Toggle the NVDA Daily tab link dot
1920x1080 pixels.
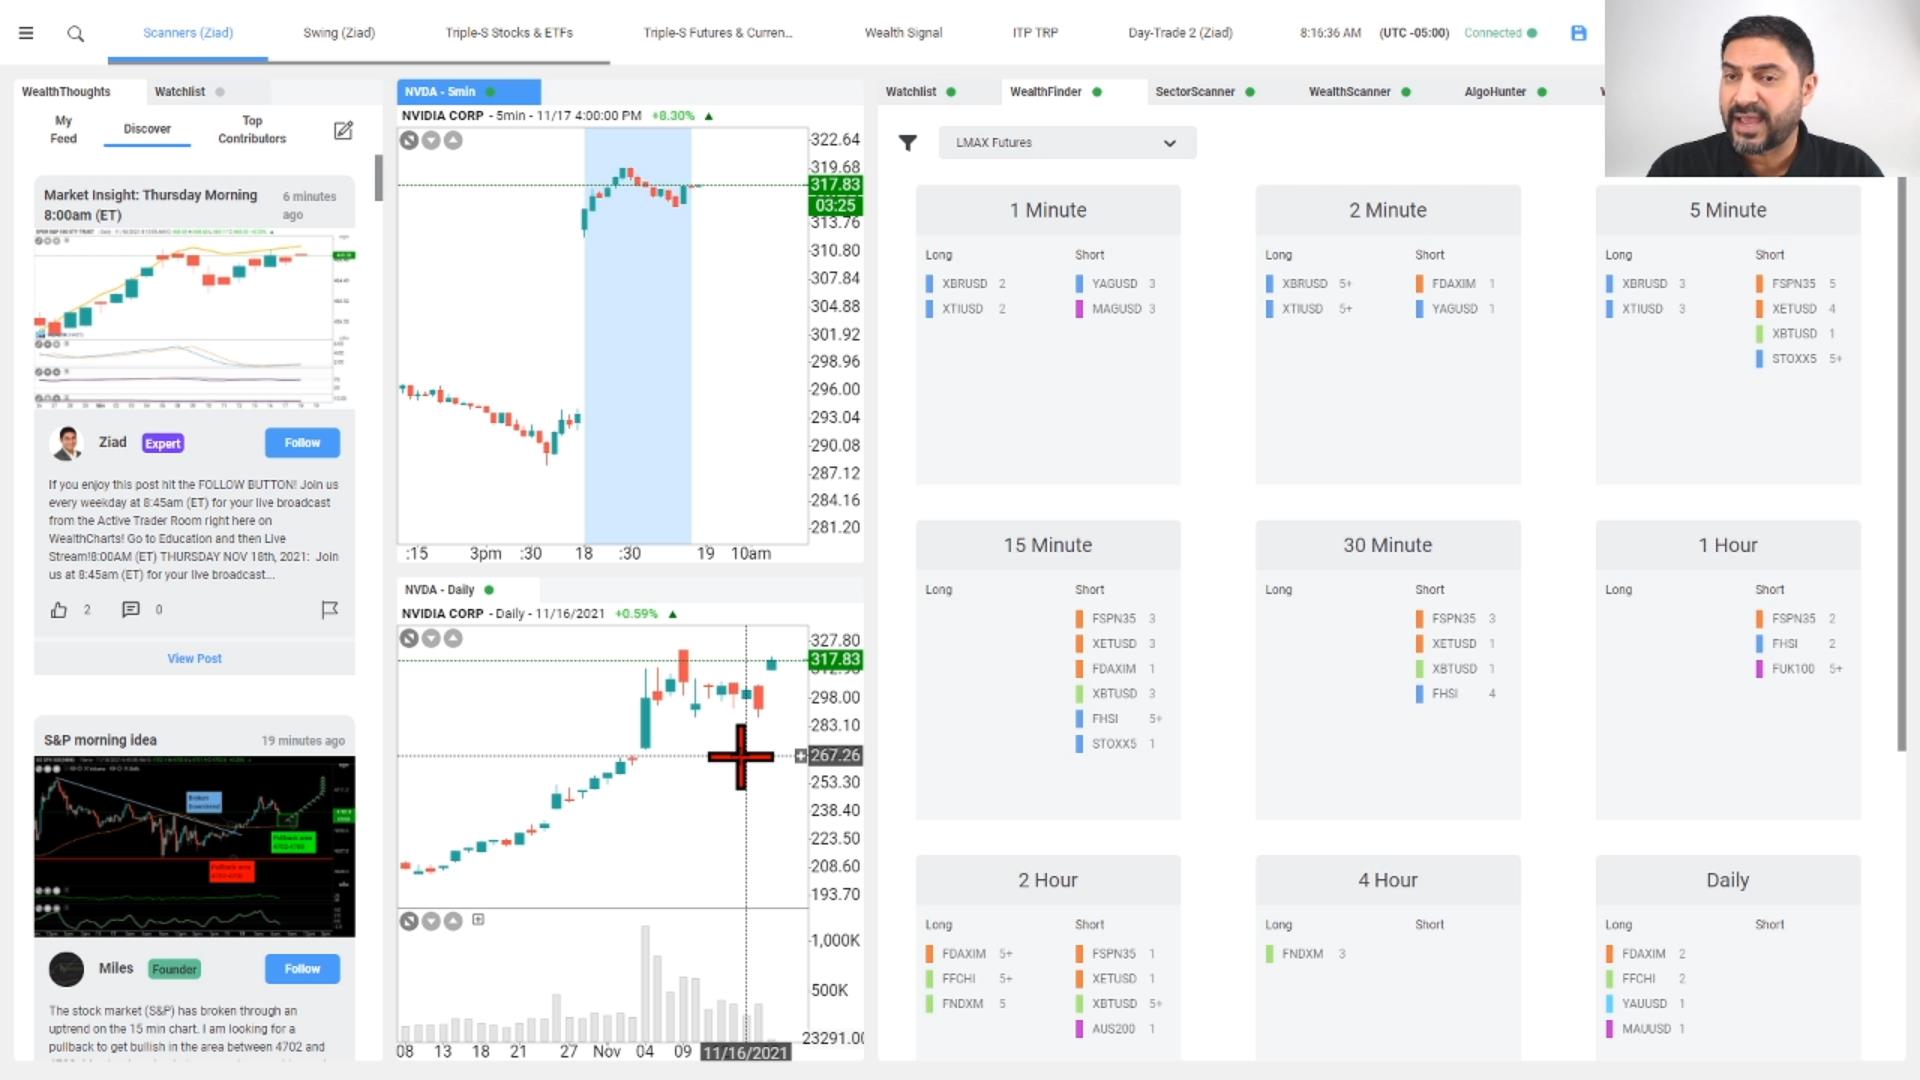(x=489, y=590)
